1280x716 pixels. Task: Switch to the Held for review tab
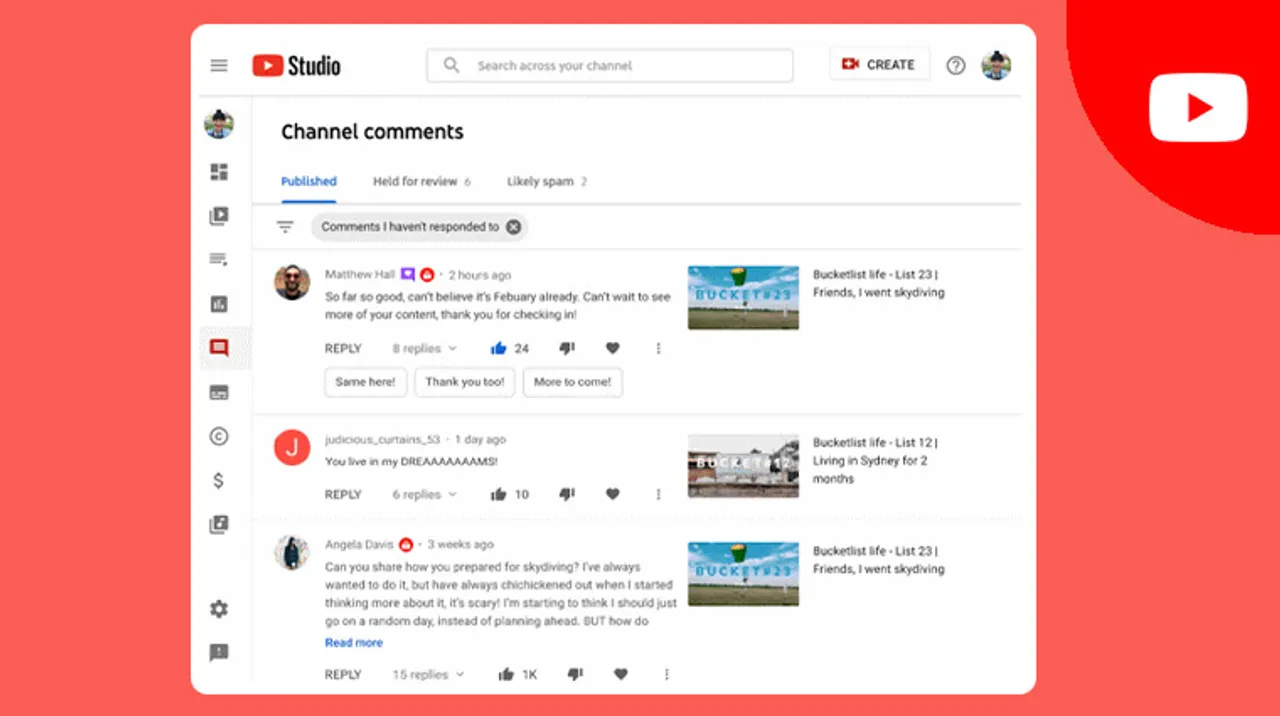(x=422, y=181)
